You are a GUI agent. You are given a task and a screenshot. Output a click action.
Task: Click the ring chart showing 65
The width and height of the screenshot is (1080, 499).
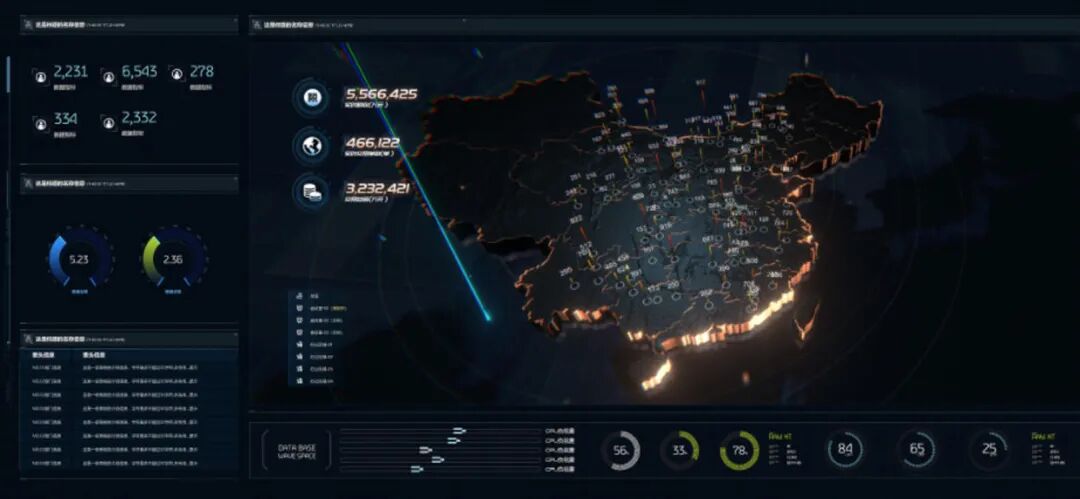click(x=917, y=450)
